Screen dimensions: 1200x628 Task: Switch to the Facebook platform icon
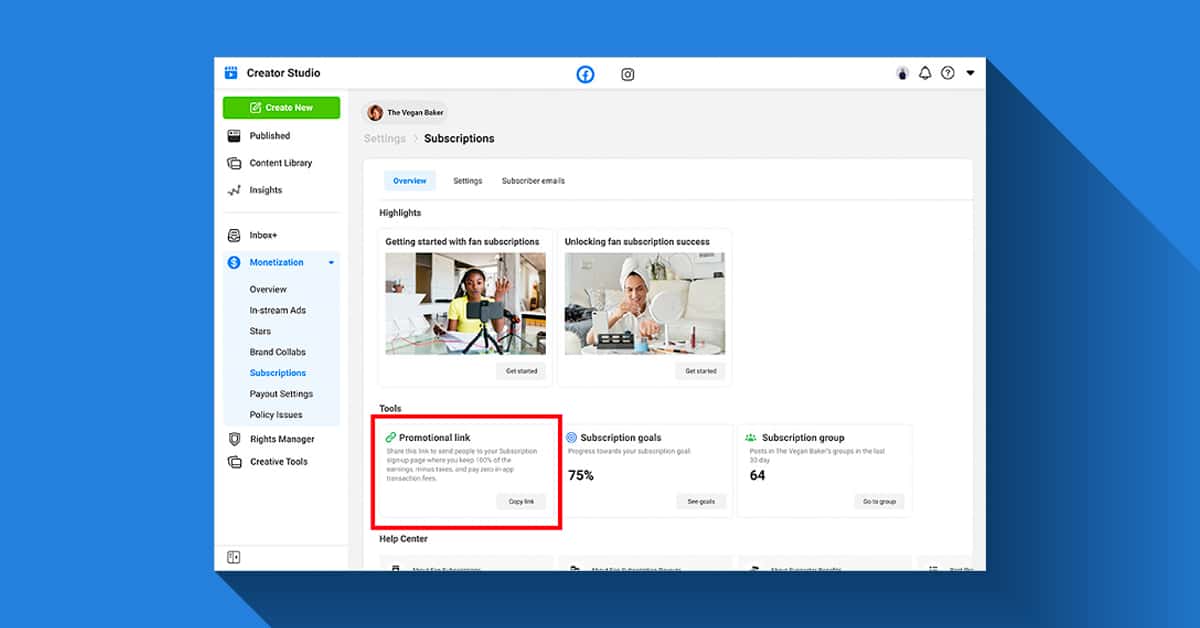pyautogui.click(x=585, y=74)
